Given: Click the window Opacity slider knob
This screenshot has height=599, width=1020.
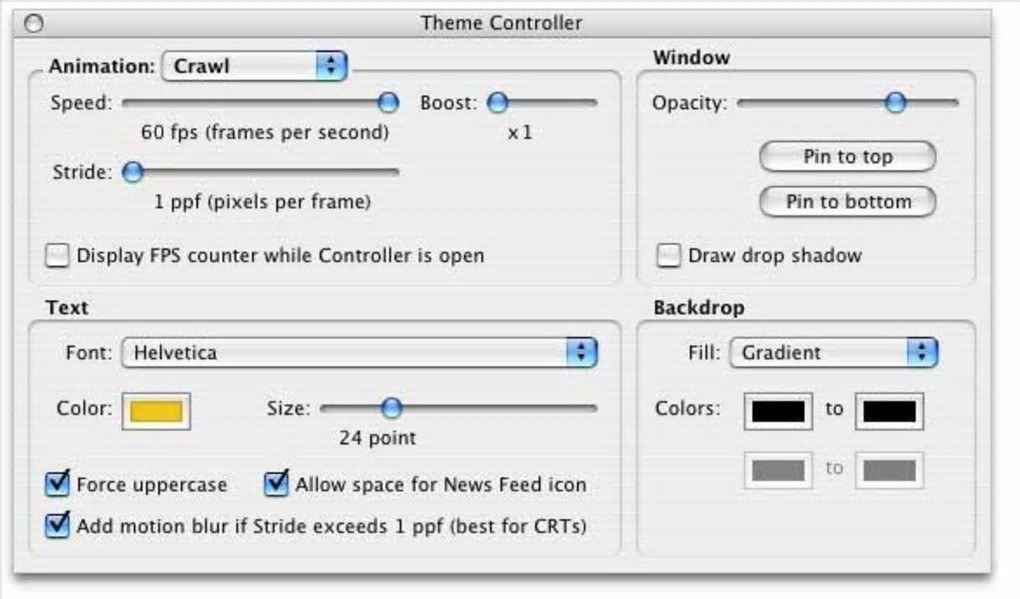Looking at the screenshot, I should click(x=895, y=102).
